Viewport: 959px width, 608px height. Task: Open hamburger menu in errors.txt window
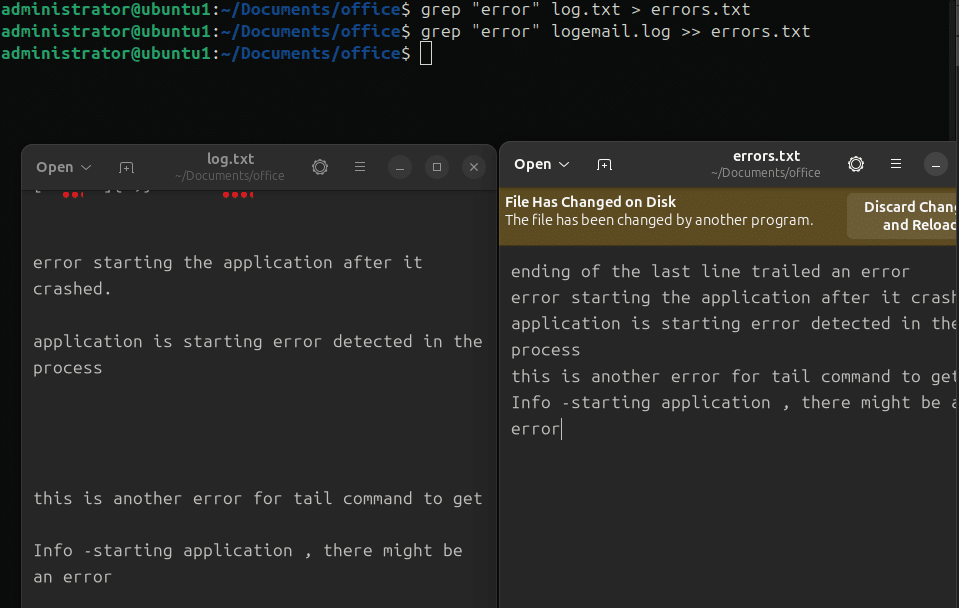(896, 164)
